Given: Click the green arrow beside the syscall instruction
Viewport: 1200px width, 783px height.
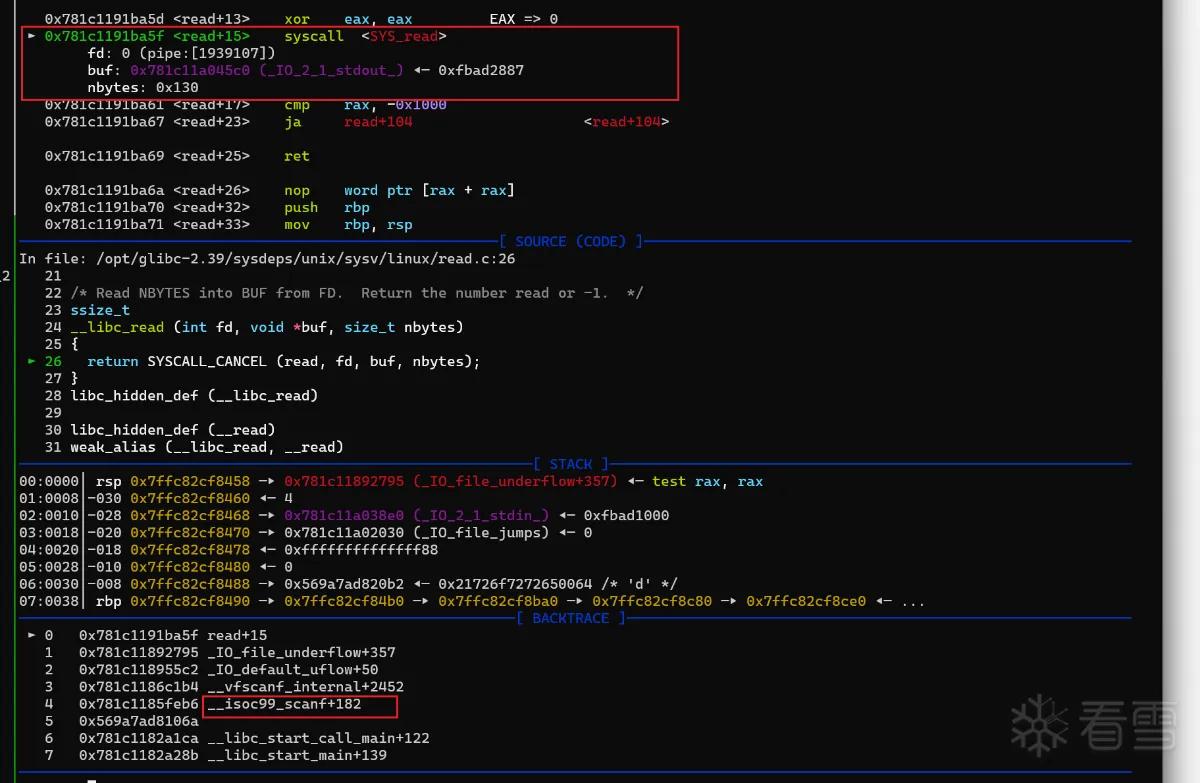Looking at the screenshot, I should pyautogui.click(x=32, y=36).
